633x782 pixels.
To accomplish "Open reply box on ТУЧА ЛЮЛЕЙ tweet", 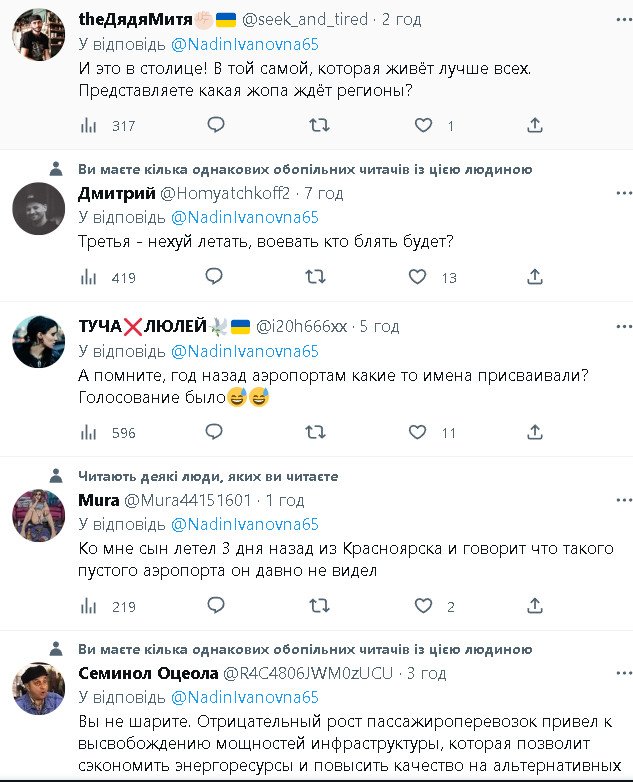I will pos(215,432).
